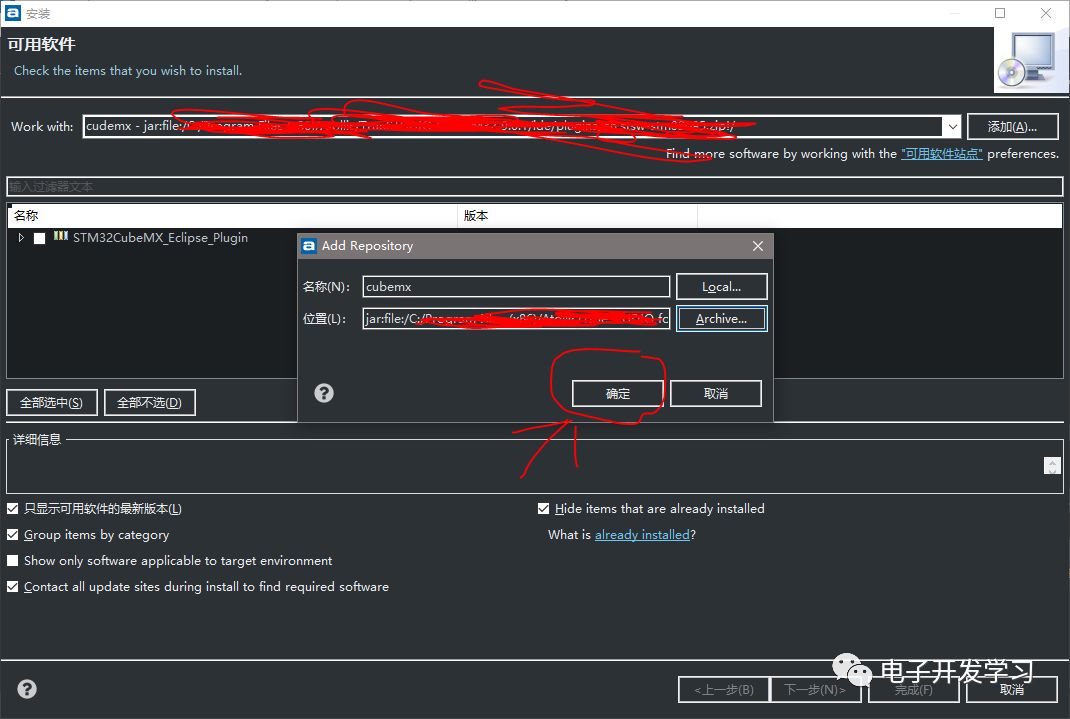Image resolution: width=1070 pixels, height=719 pixels.
Task: Check the STM32CubeMX_Eclipse_Plugin checkbox
Action: (x=40, y=238)
